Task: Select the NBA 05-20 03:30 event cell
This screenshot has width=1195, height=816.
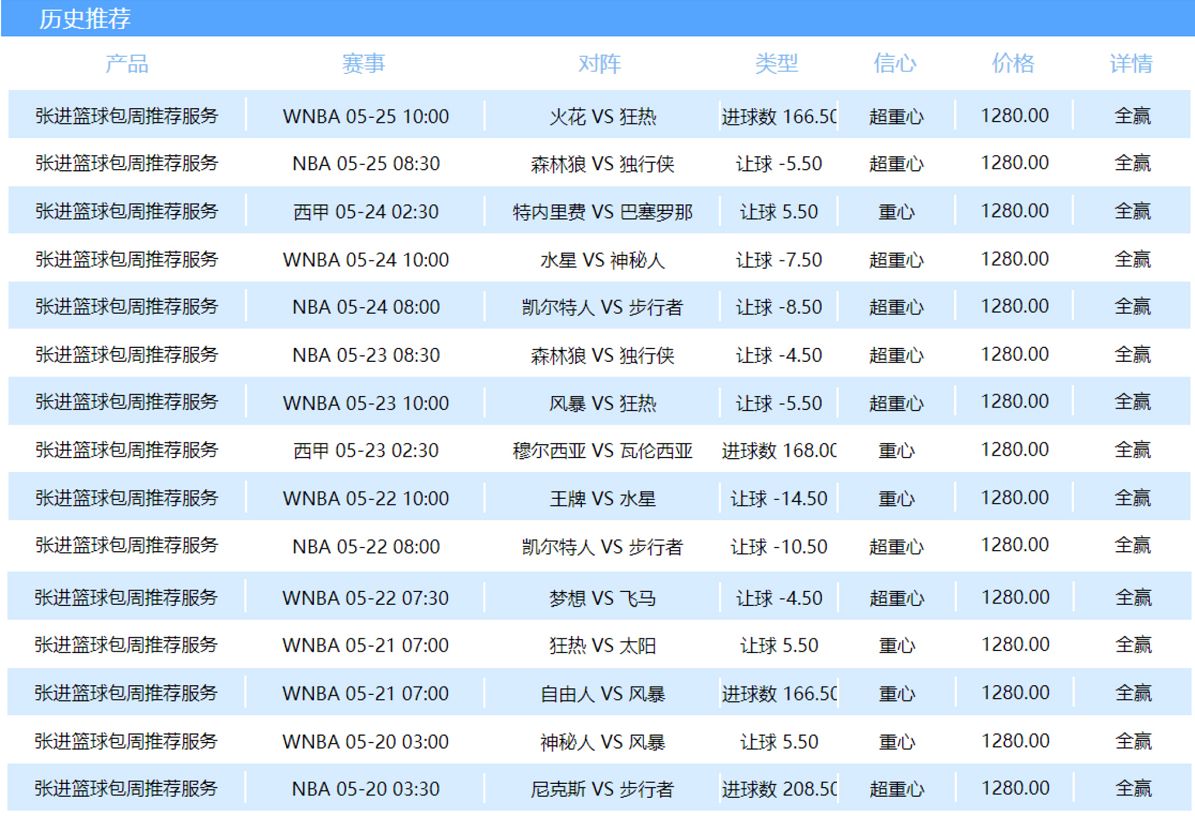Action: pyautogui.click(x=366, y=789)
